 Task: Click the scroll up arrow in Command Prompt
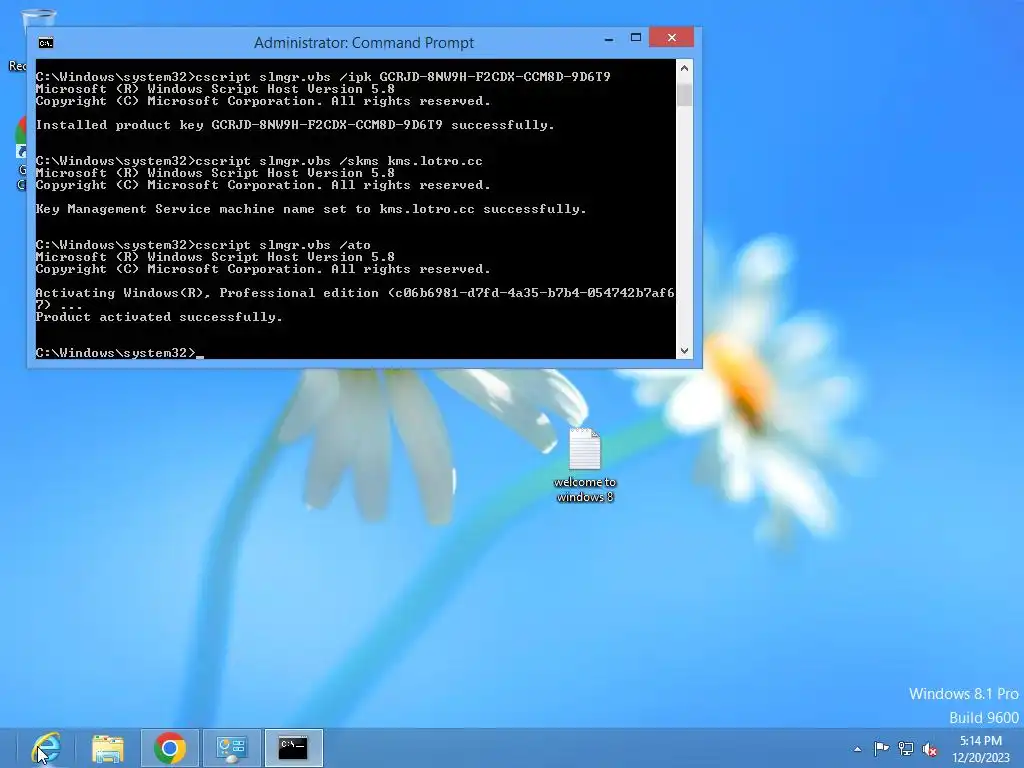684,68
